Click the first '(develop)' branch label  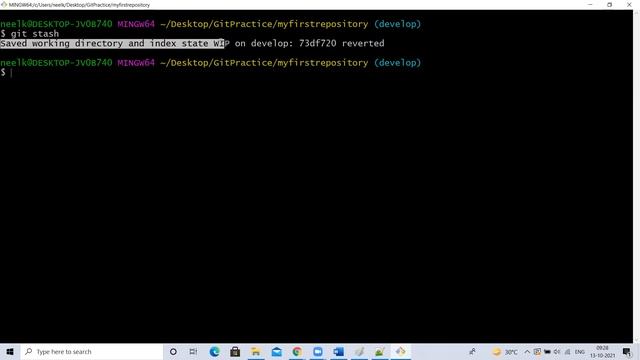click(398, 24)
